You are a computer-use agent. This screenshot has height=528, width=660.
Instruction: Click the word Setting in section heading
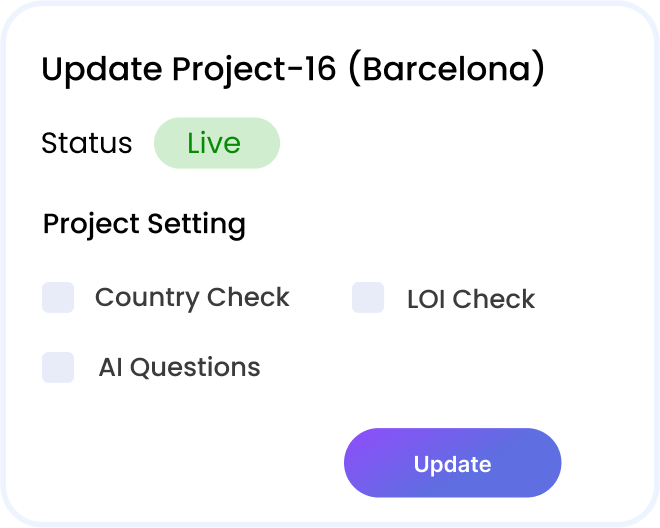click(x=196, y=224)
